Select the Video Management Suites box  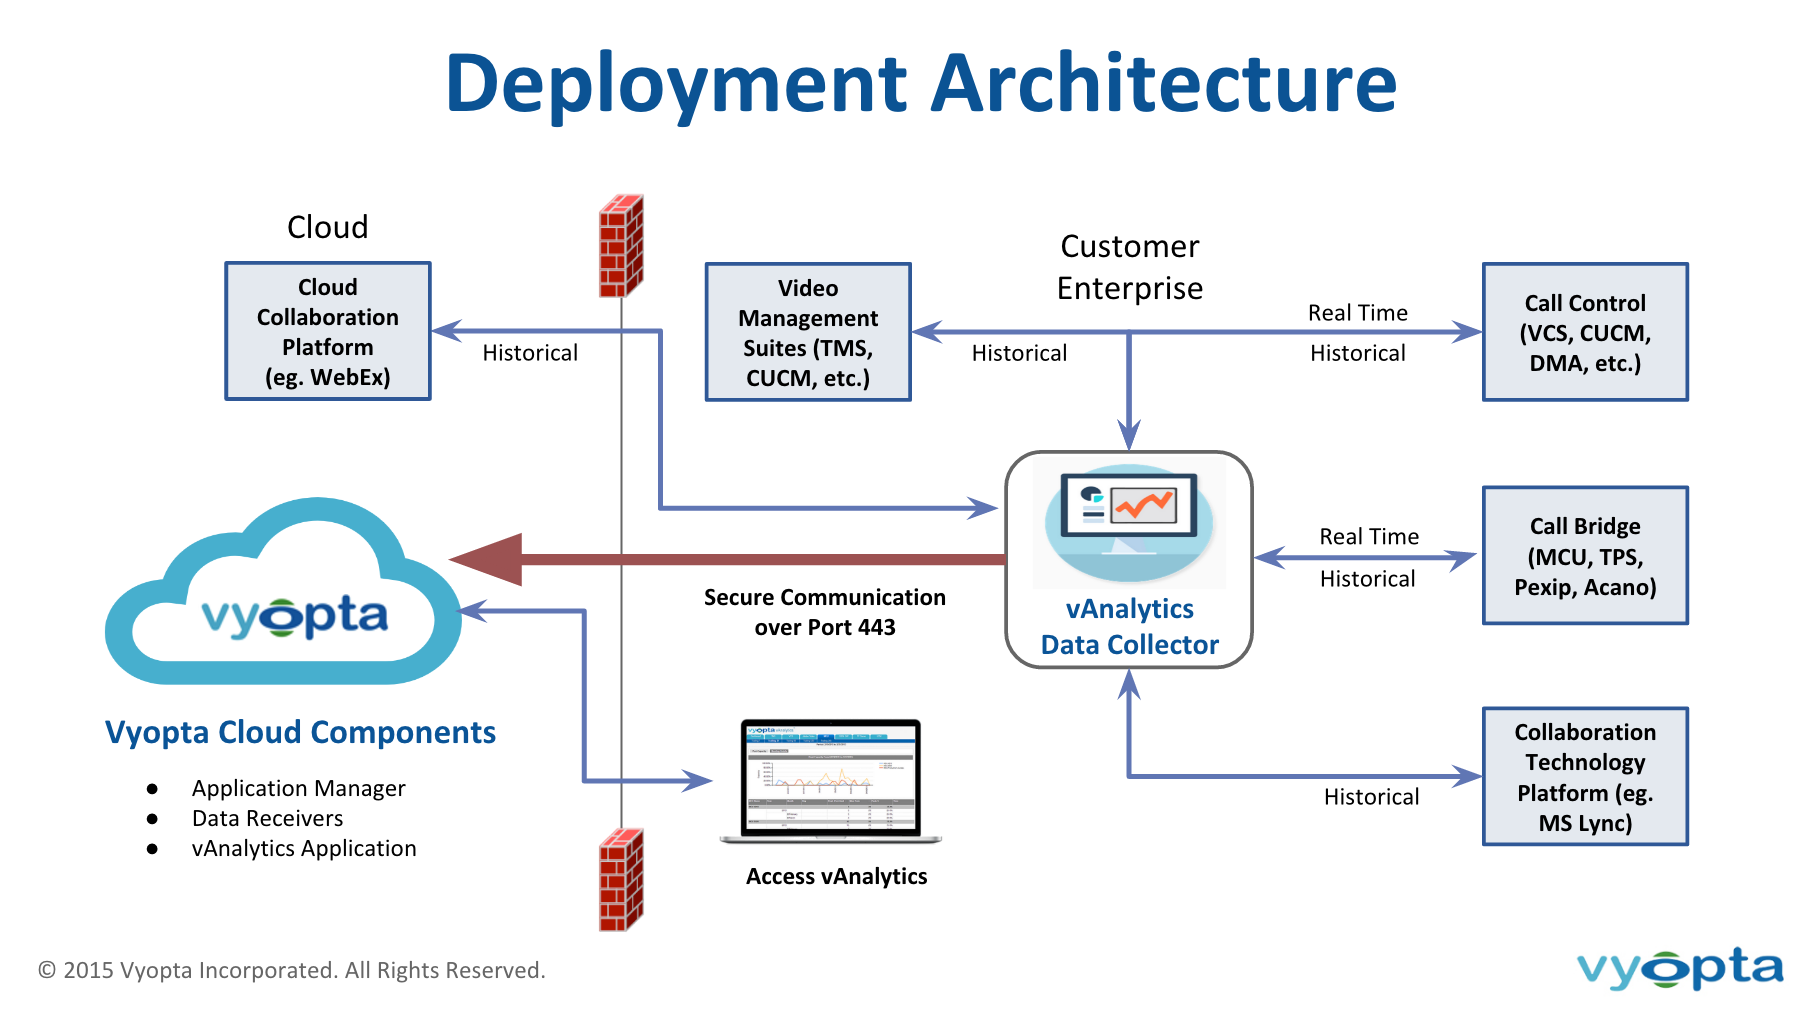coord(808,332)
